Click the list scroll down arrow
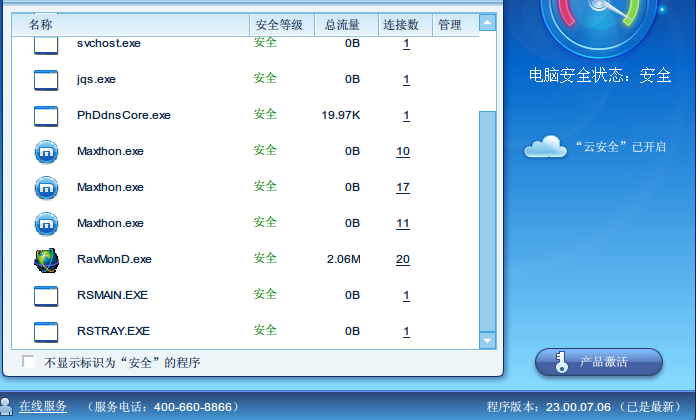The image size is (696, 420). click(x=487, y=341)
